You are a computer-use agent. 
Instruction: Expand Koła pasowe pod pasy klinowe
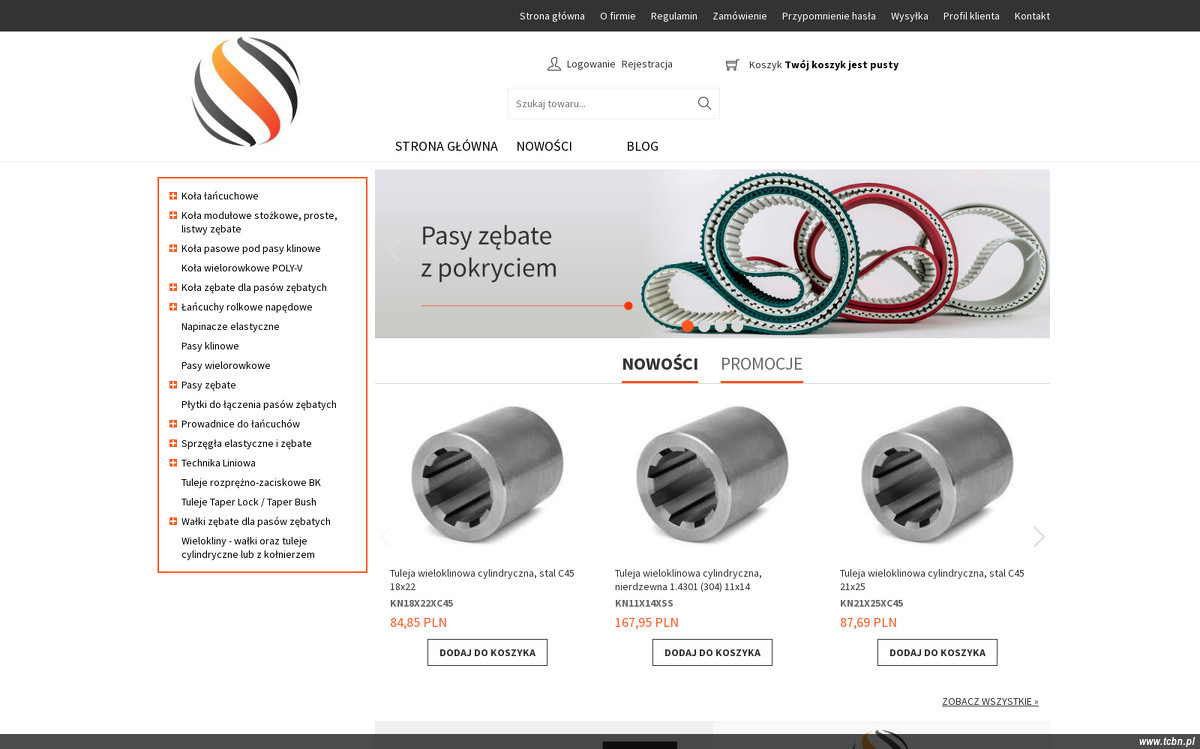(x=173, y=248)
